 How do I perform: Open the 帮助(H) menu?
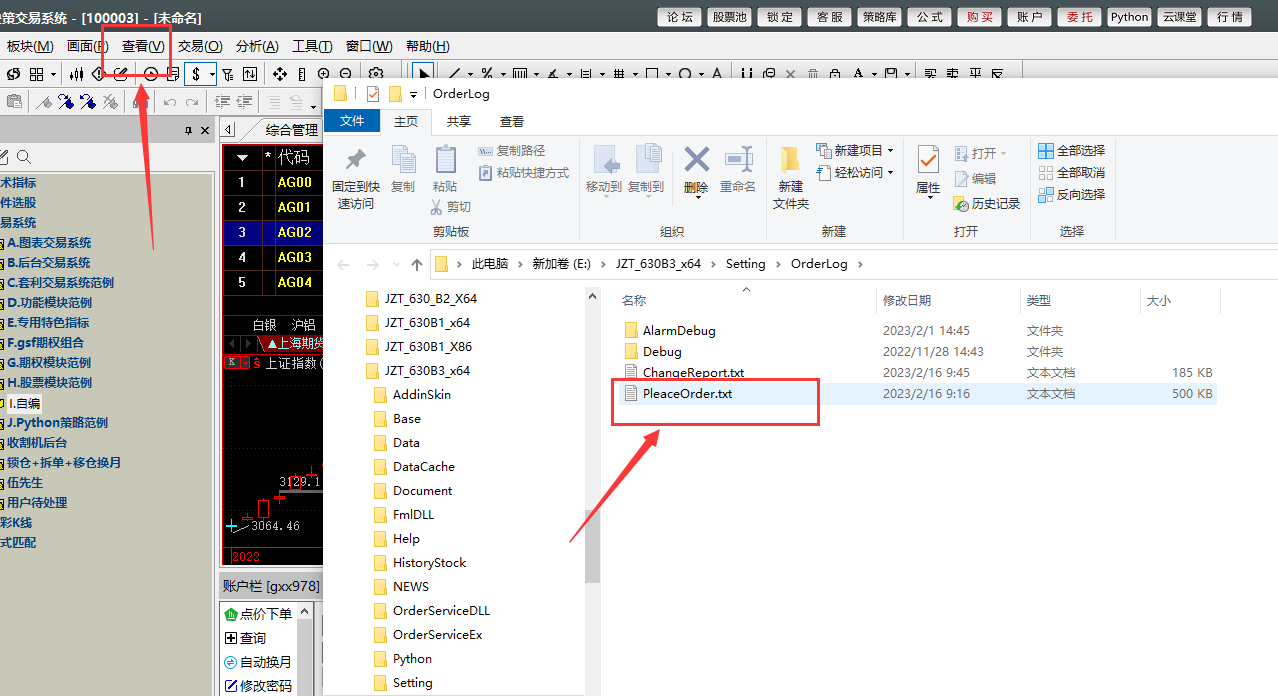(x=428, y=46)
